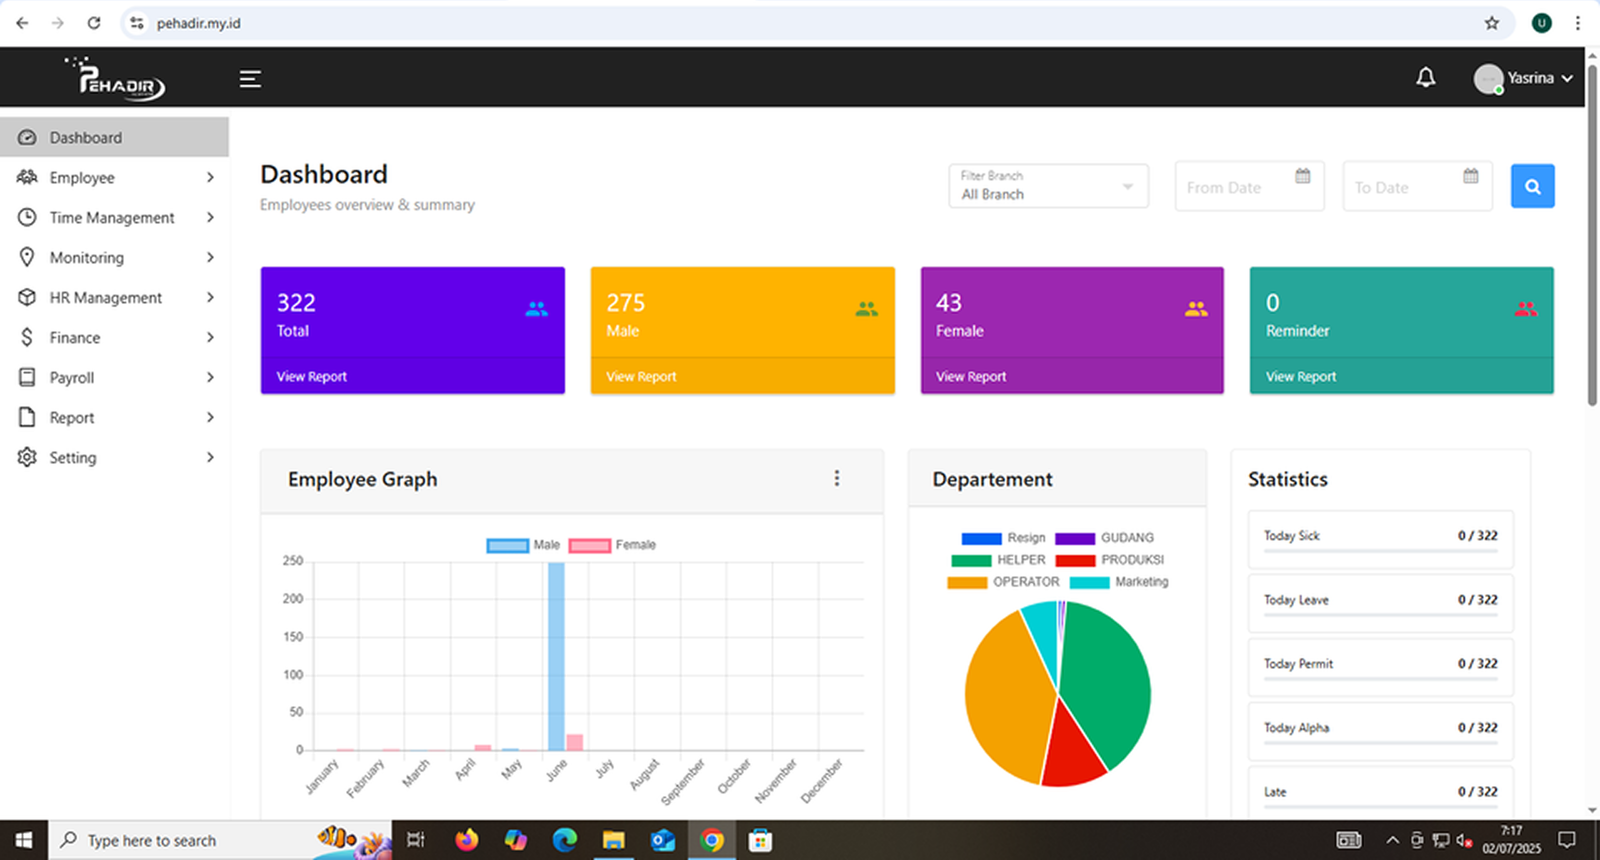This screenshot has height=860, width=1600.
Task: Open the notification bell
Action: click(x=1426, y=78)
